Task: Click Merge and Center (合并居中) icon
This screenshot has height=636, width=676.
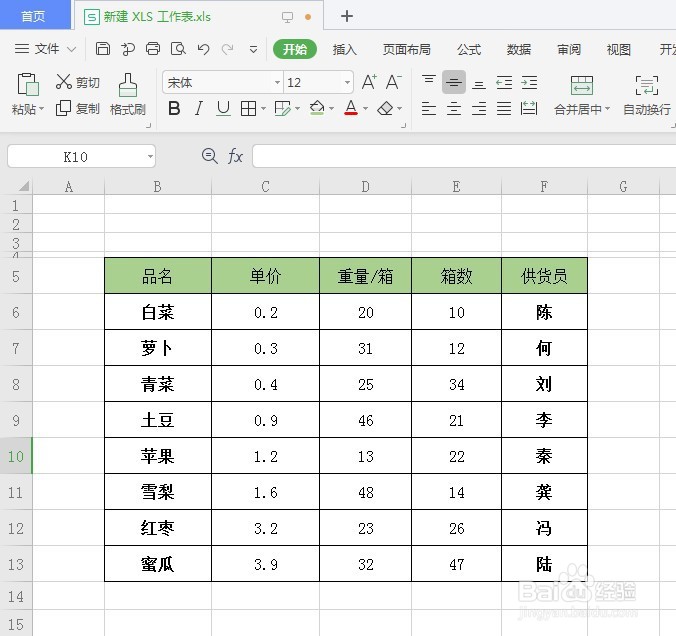Action: (582, 85)
